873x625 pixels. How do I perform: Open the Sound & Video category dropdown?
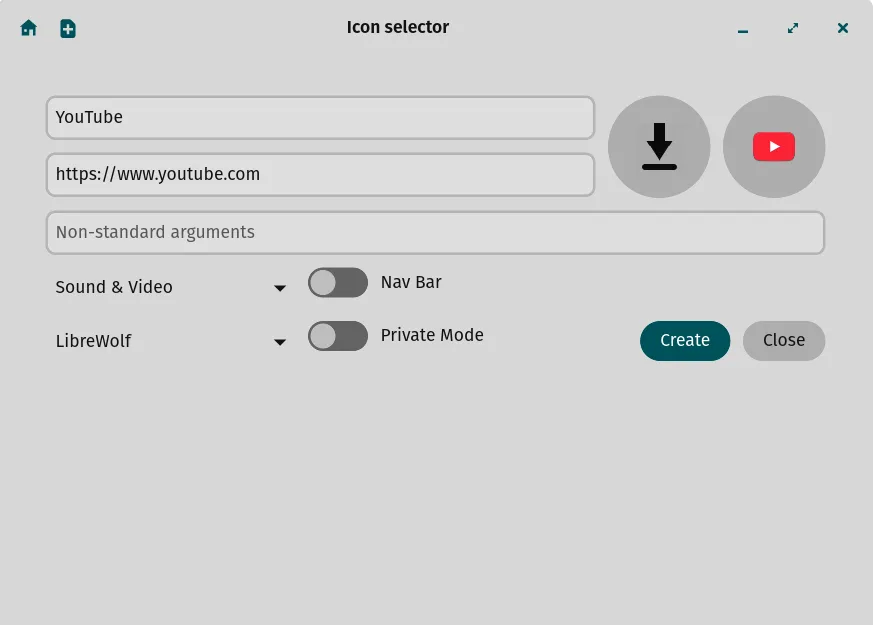tap(170, 287)
